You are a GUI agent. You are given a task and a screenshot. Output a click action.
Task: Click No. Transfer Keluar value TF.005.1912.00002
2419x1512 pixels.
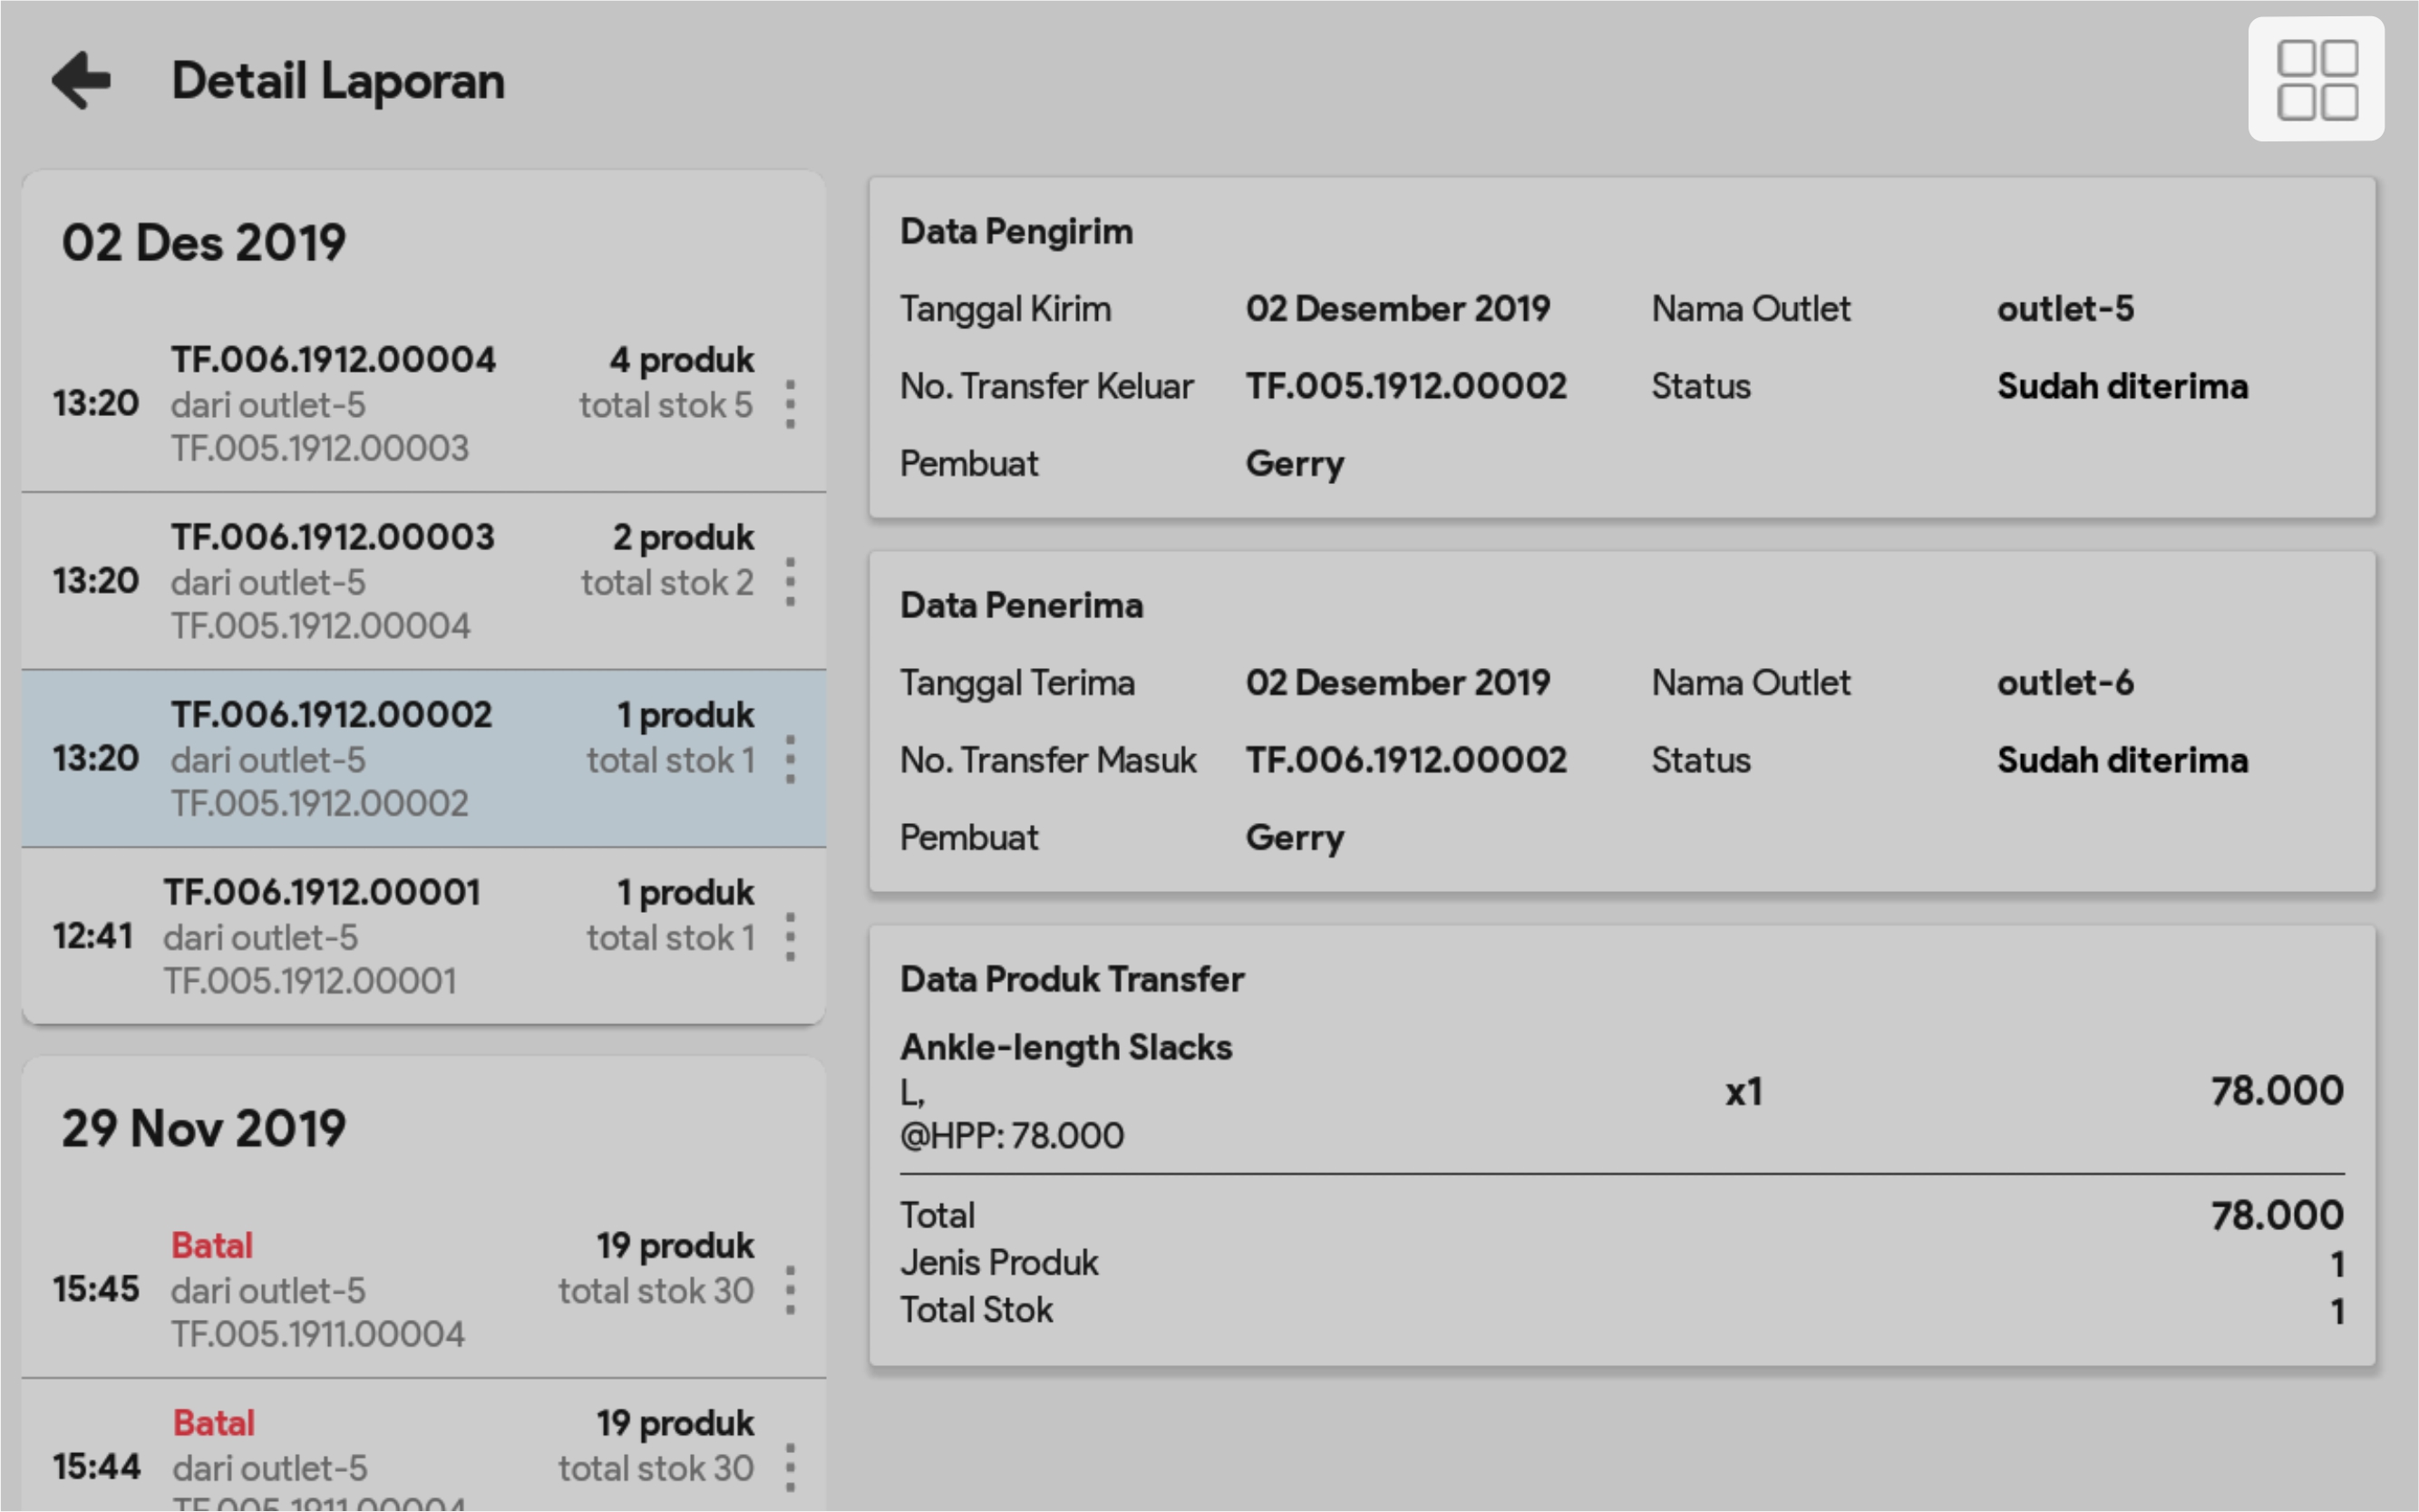[x=1405, y=386]
